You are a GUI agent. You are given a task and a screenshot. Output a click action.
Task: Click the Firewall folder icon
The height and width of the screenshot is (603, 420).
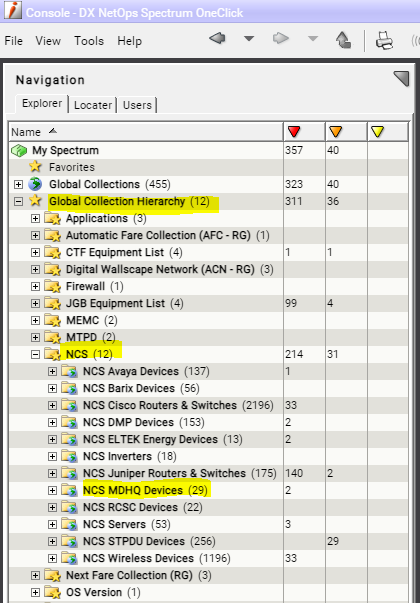click(52, 287)
